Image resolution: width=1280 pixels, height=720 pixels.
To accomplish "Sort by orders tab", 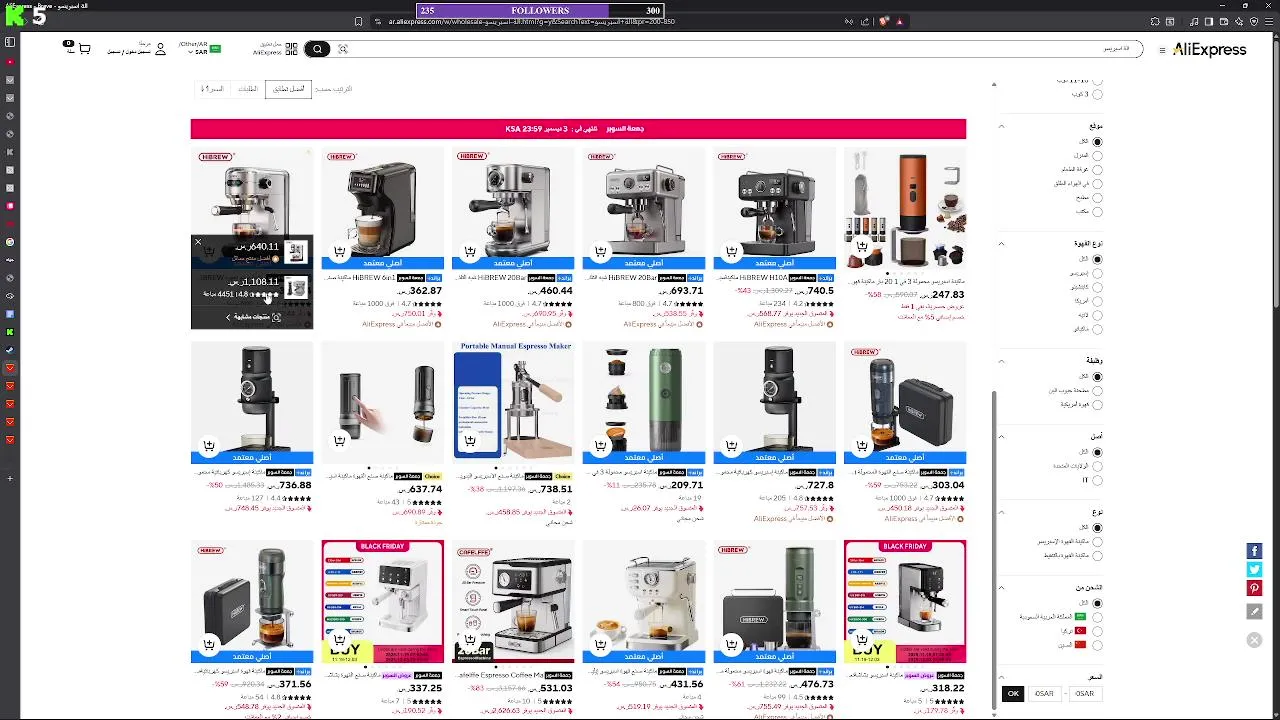I will click(247, 89).
